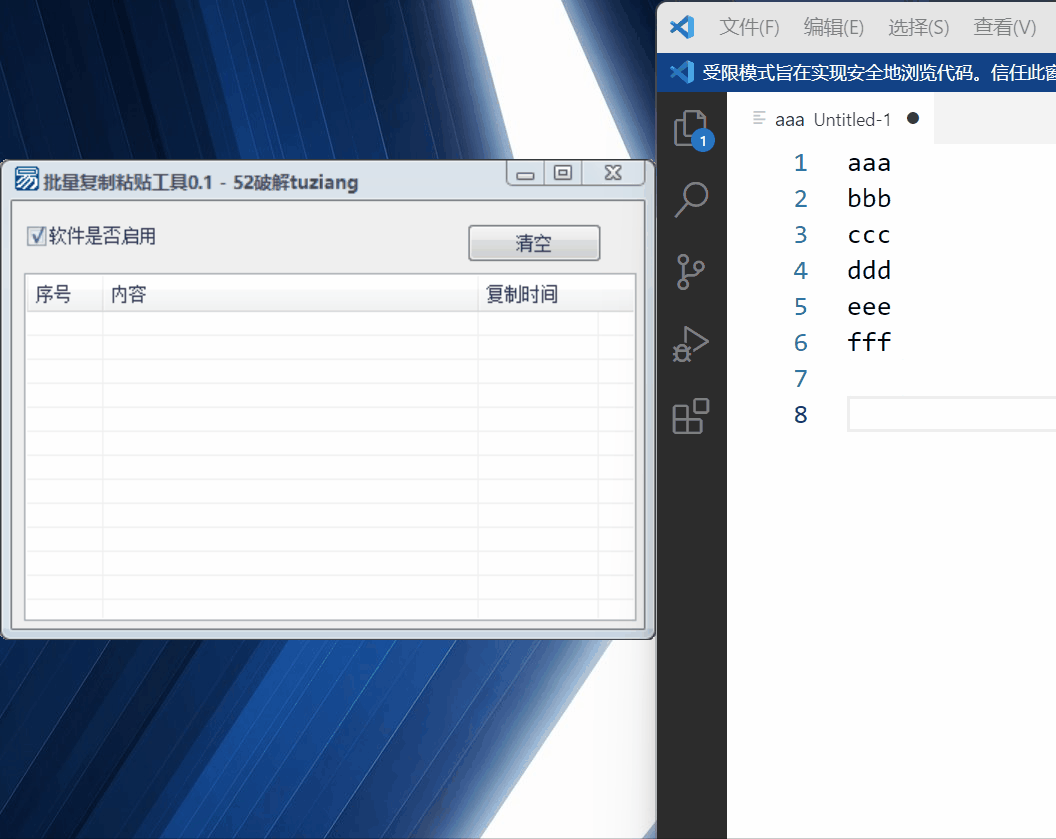1056x839 pixels.
Task: Click the batch copy tool's title icon
Action: pos(27,180)
